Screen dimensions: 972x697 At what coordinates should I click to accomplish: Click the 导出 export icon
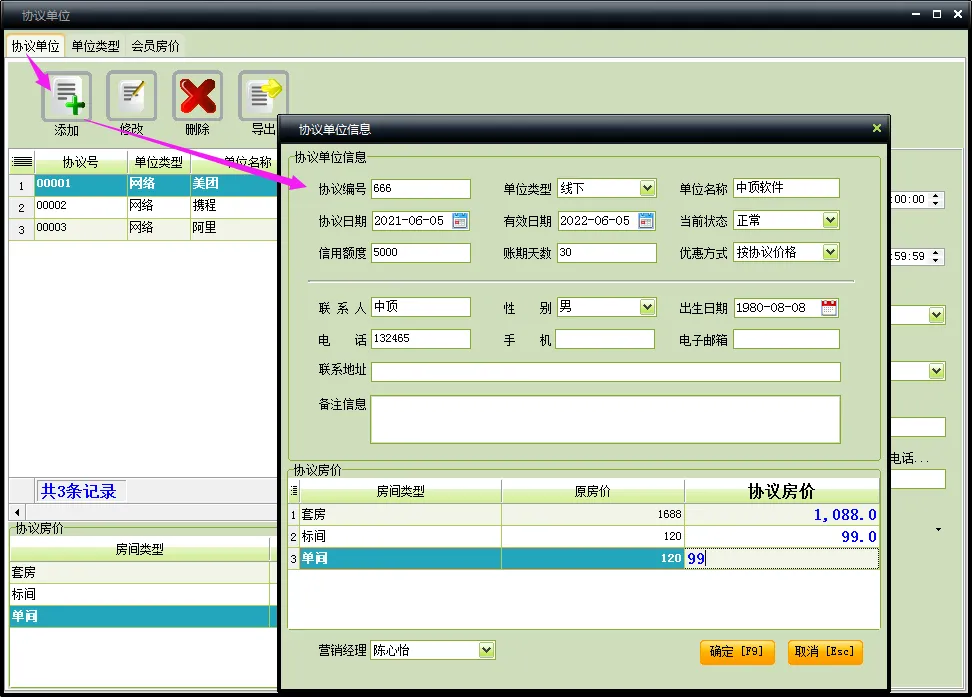click(263, 95)
